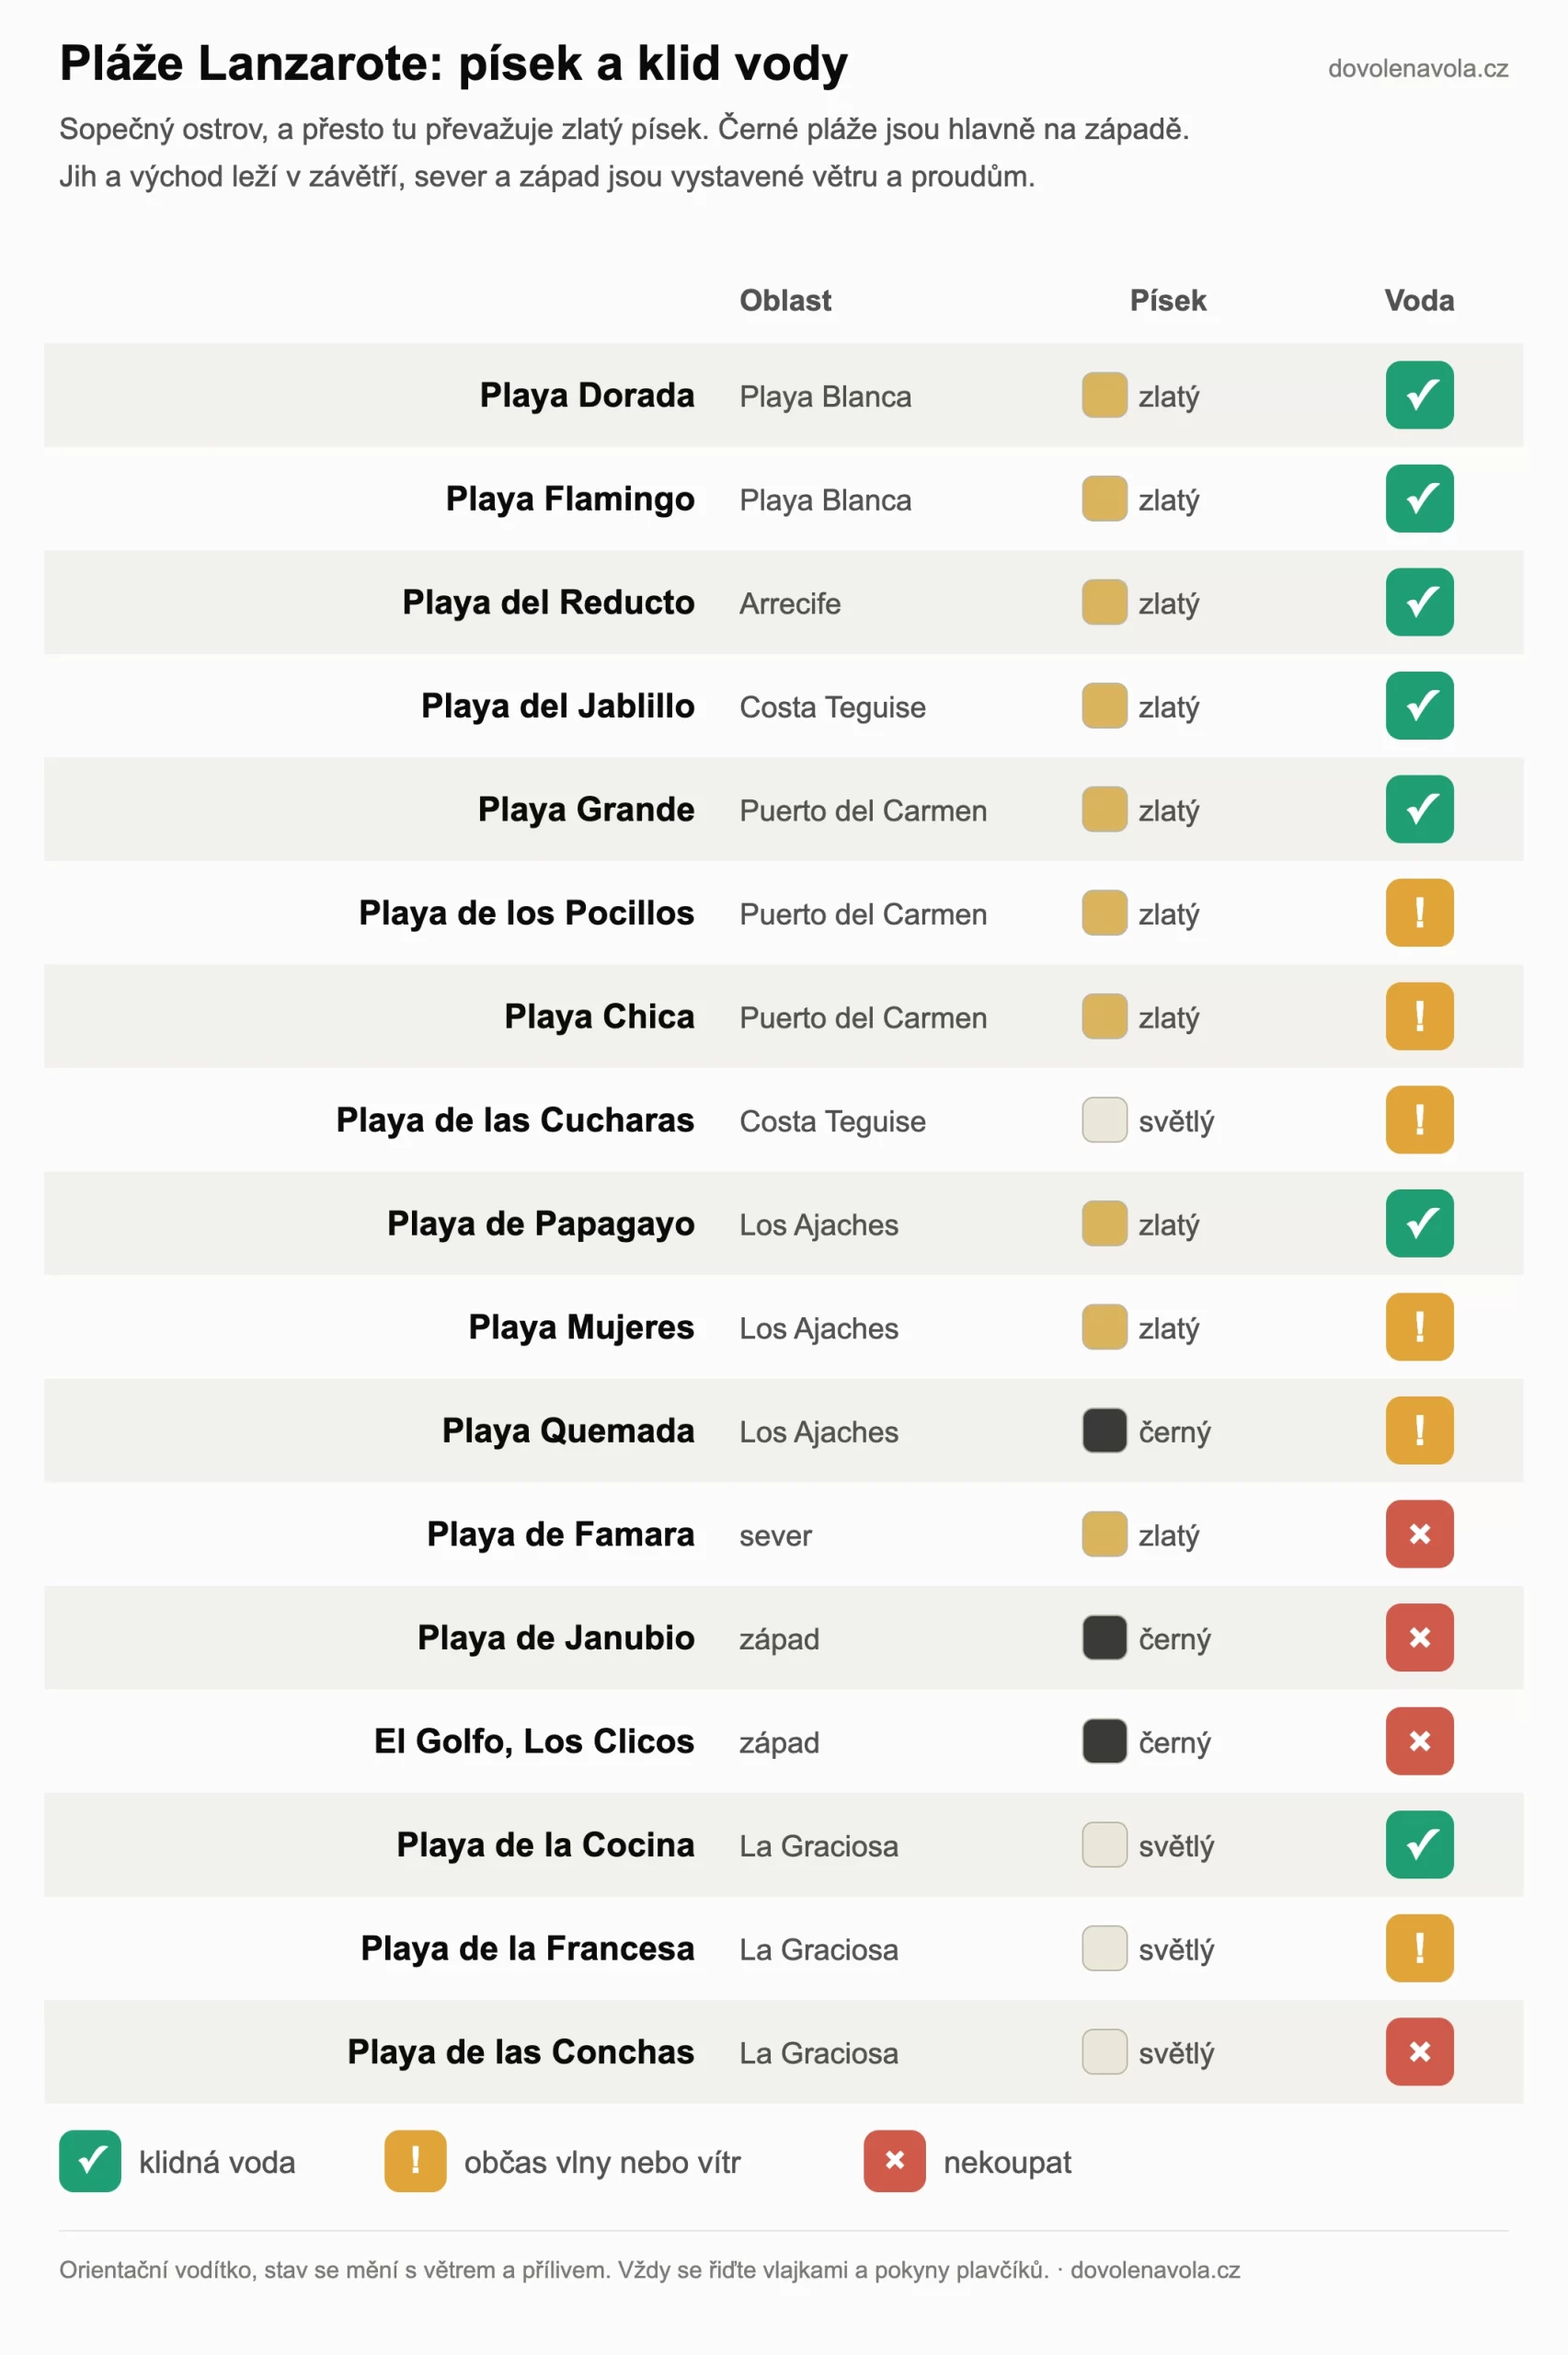The width and height of the screenshot is (1568, 2355).
Task: Click the green check icon for Playa de la Cocina
Action: 1419,1844
